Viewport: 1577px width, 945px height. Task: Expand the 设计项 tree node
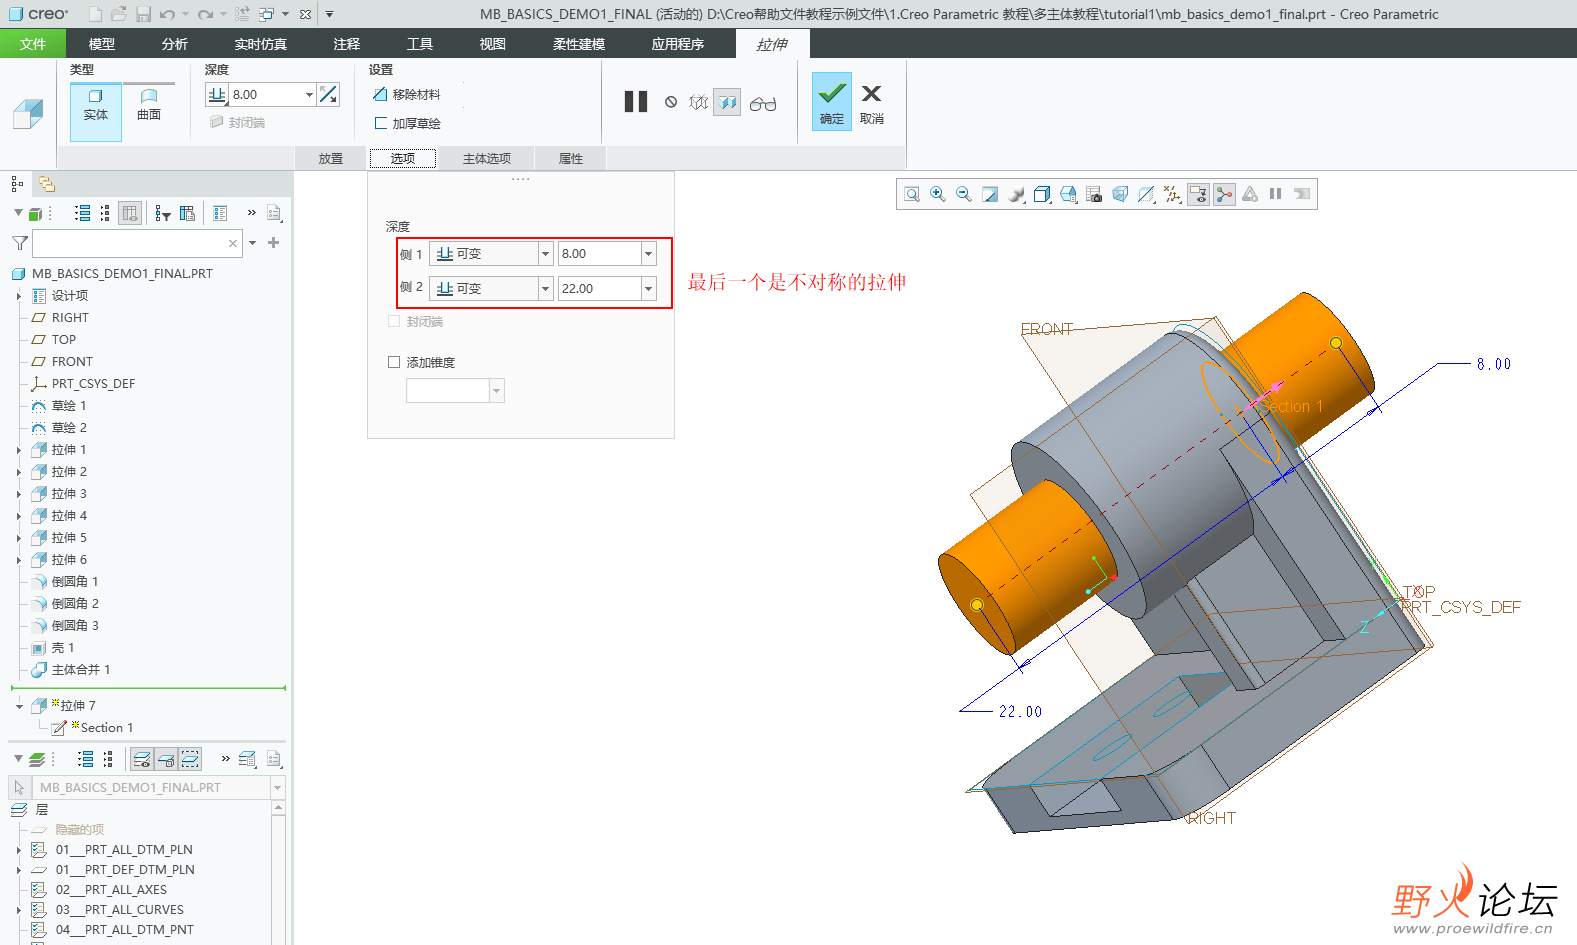18,296
